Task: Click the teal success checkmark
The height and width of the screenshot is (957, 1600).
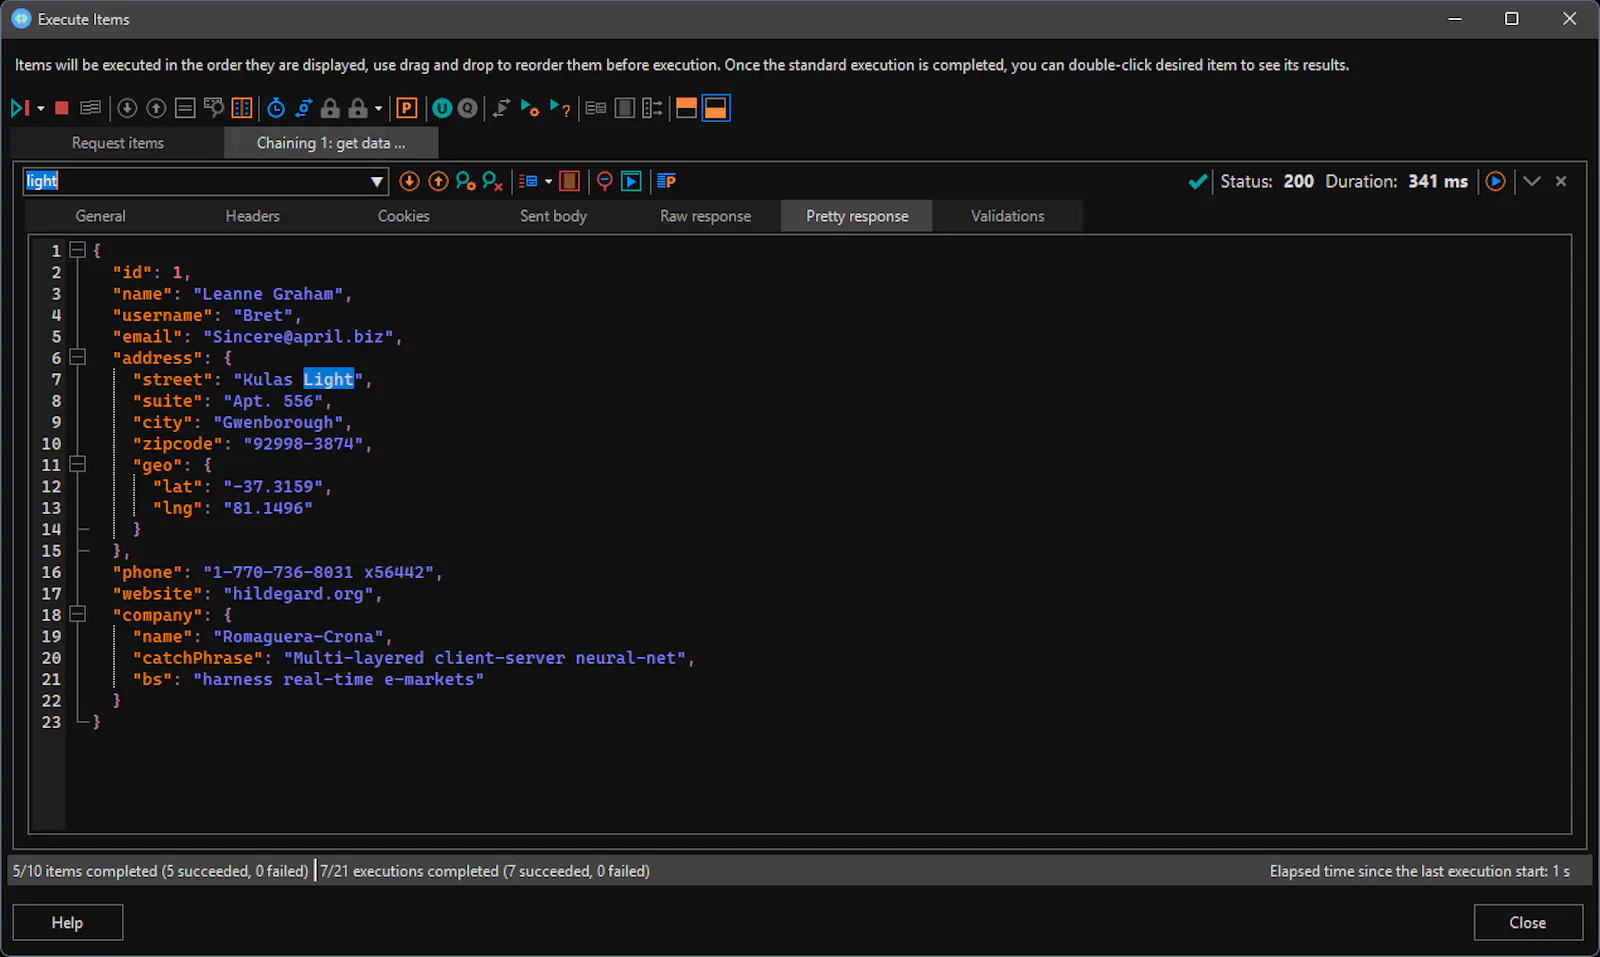Action: [x=1197, y=181]
